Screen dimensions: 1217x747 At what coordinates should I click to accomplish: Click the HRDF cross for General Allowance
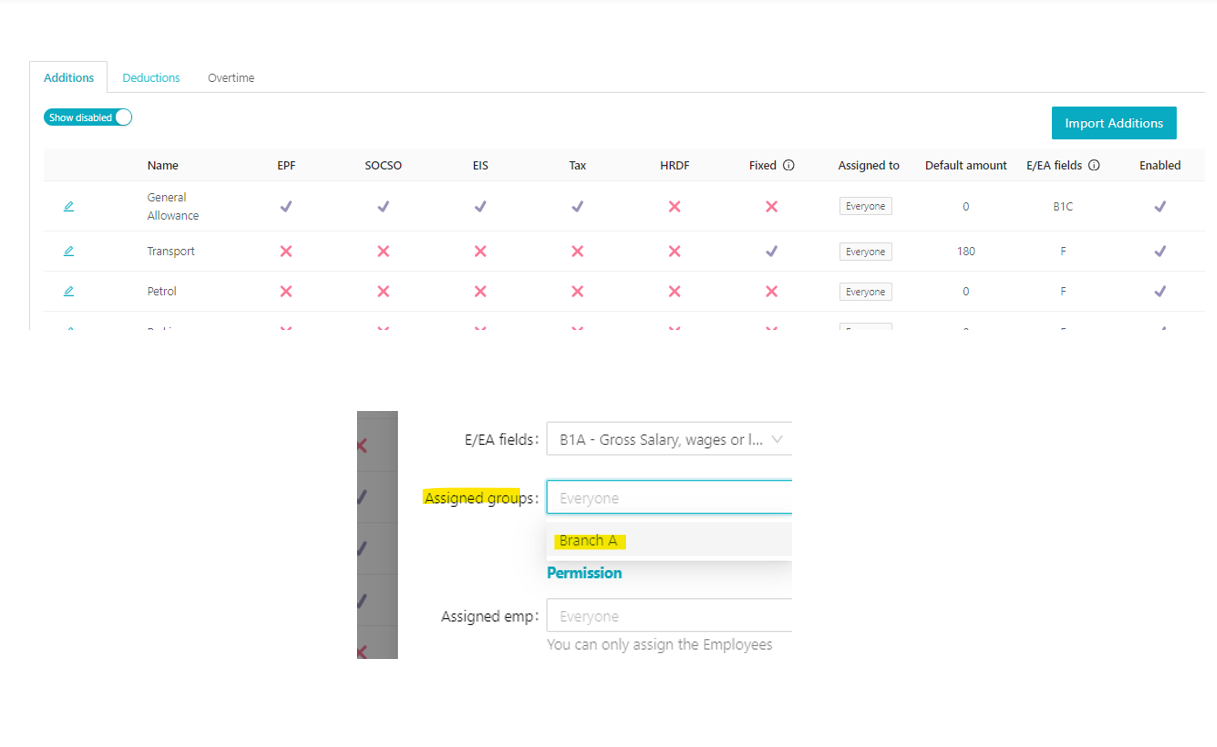[x=674, y=206]
